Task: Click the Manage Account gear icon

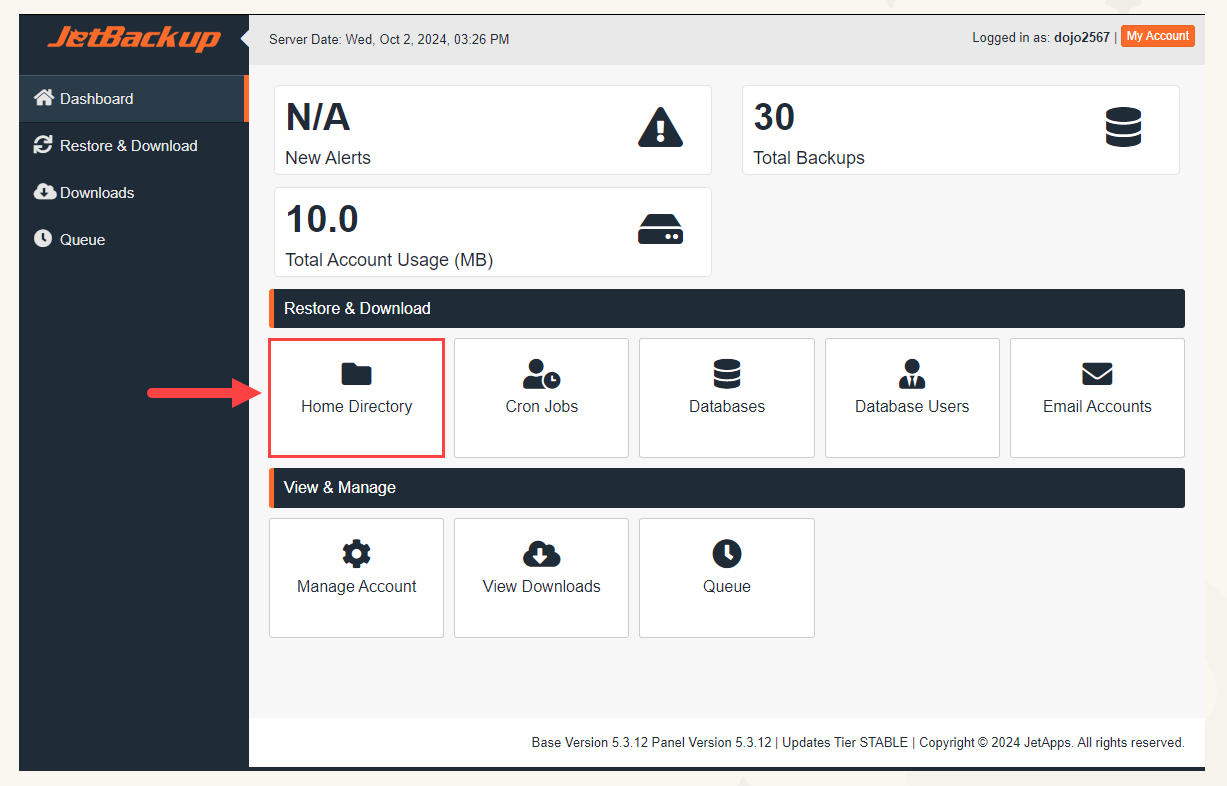Action: coord(356,554)
